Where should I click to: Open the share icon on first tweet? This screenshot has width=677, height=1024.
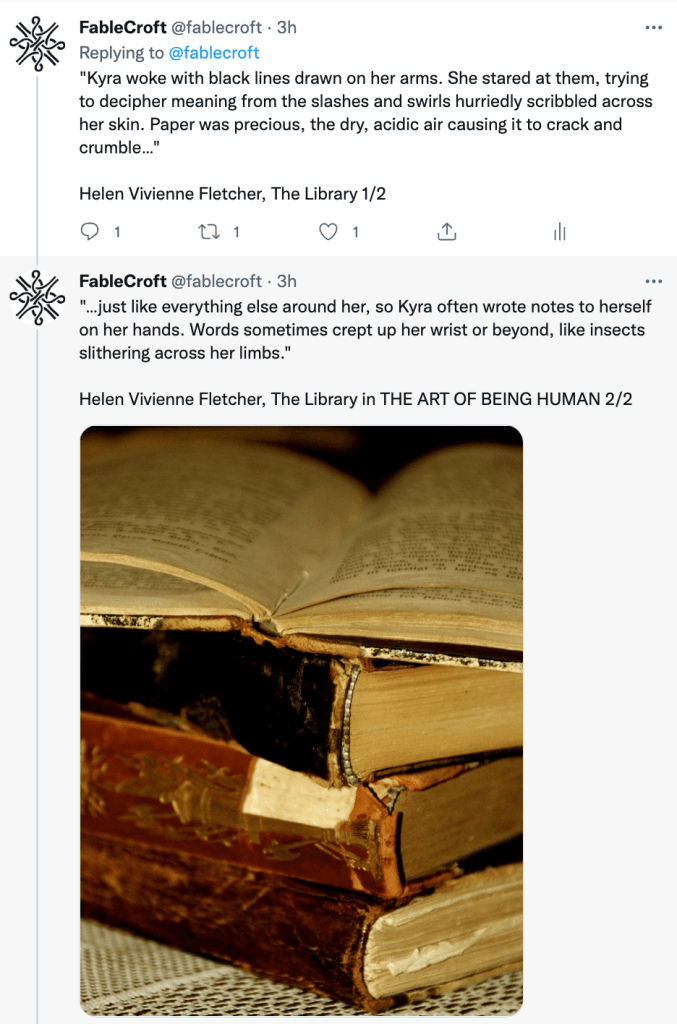coord(447,231)
